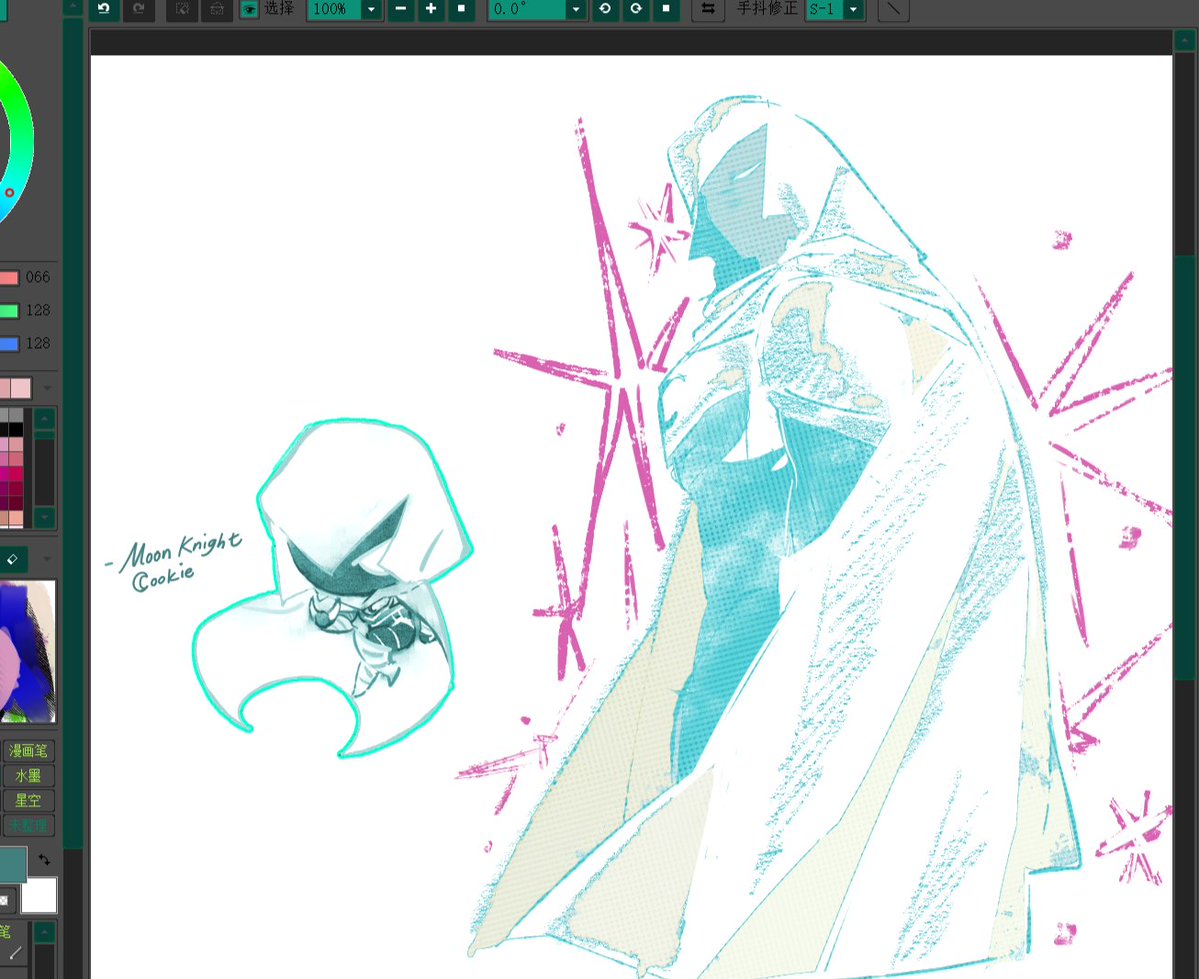The image size is (1199, 979).
Task: Click the Moon Knight Cookie handwritten text
Action: (176, 561)
